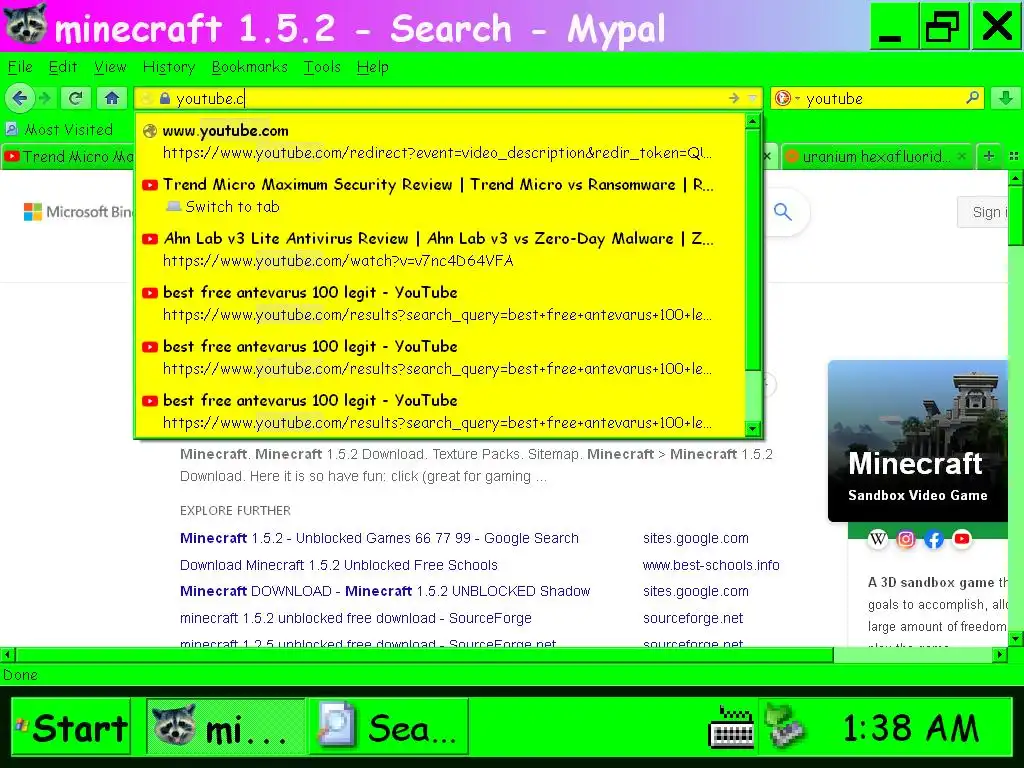Select the Mypal raccoon taskbar button
Viewport: 1024px width, 768px height.
225,727
